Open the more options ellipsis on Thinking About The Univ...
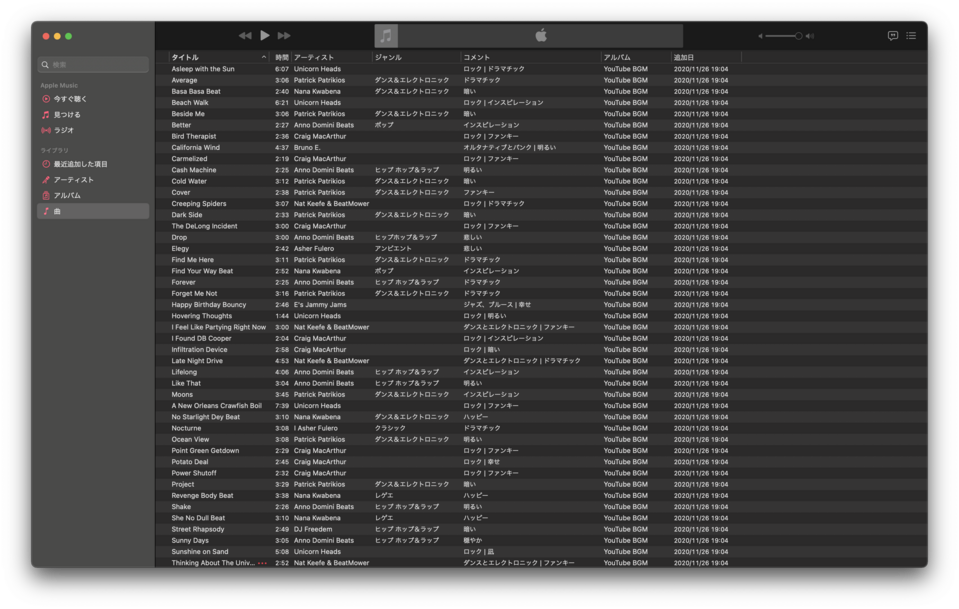The image size is (959, 609). (263, 563)
